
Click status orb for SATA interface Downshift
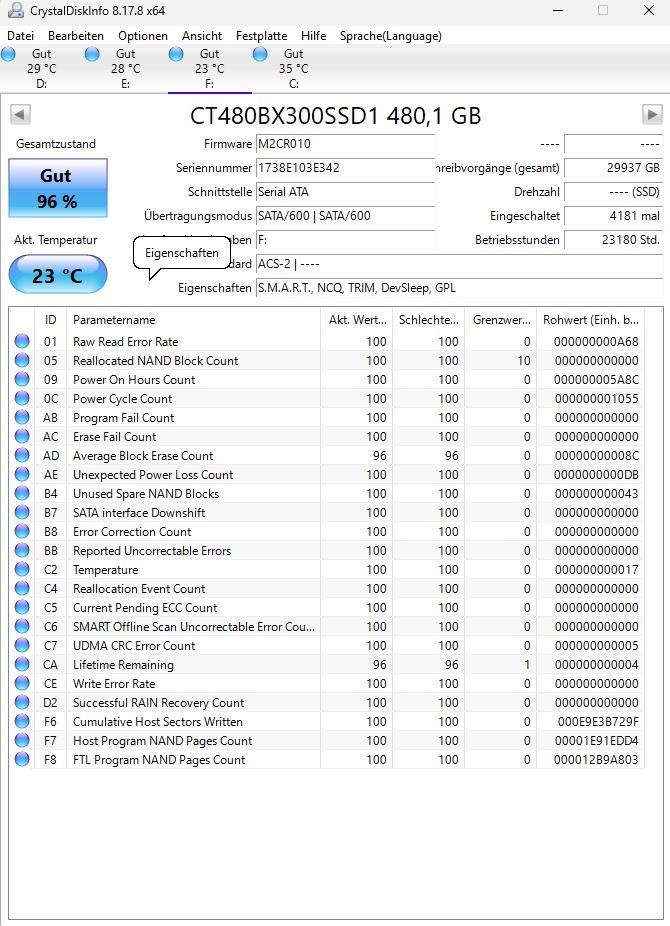click(22, 513)
